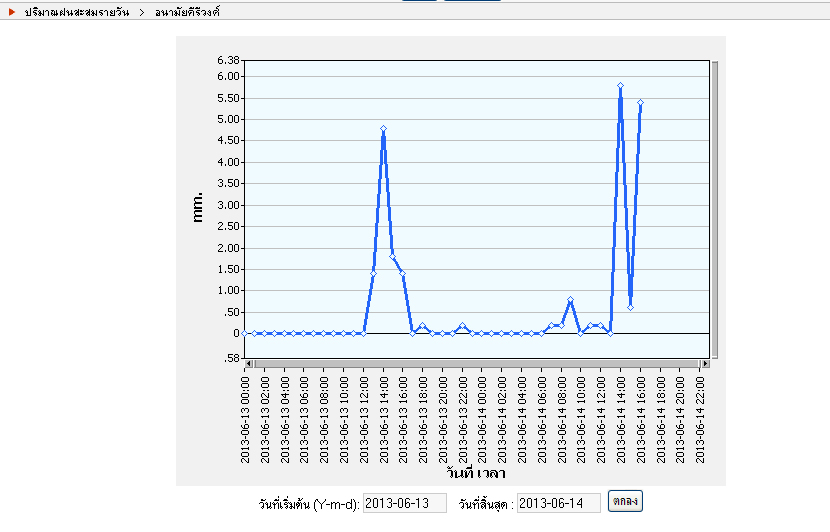Select the first data point at 06-13 00:00

pyautogui.click(x=245, y=333)
